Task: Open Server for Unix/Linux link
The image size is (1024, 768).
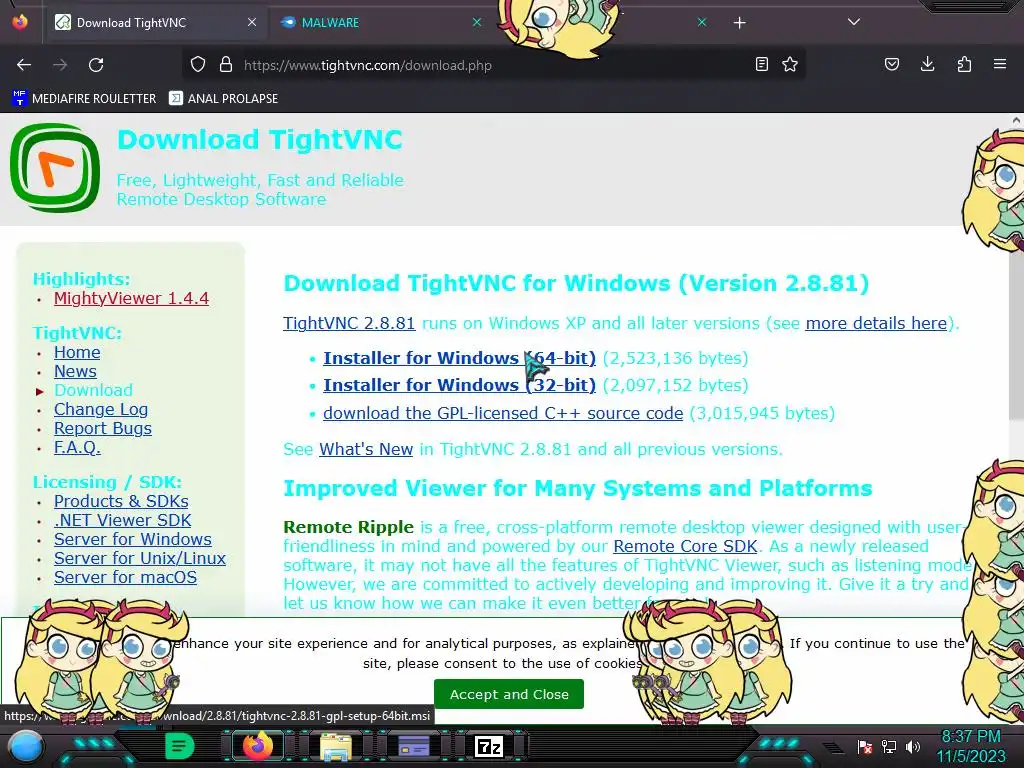Action: [x=140, y=558]
